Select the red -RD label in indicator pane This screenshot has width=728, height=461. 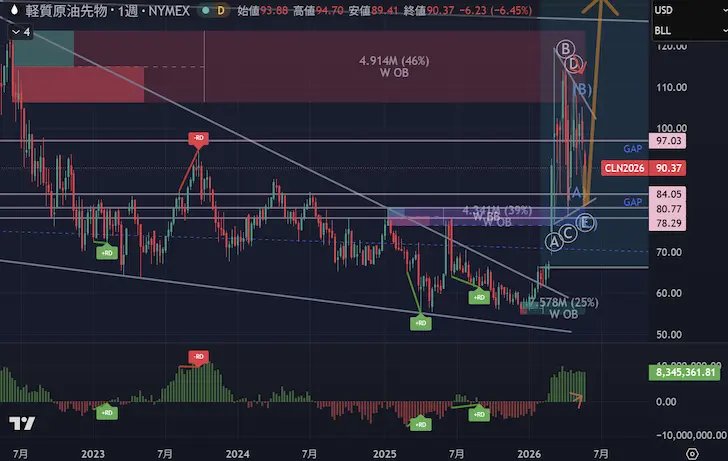(x=198, y=357)
